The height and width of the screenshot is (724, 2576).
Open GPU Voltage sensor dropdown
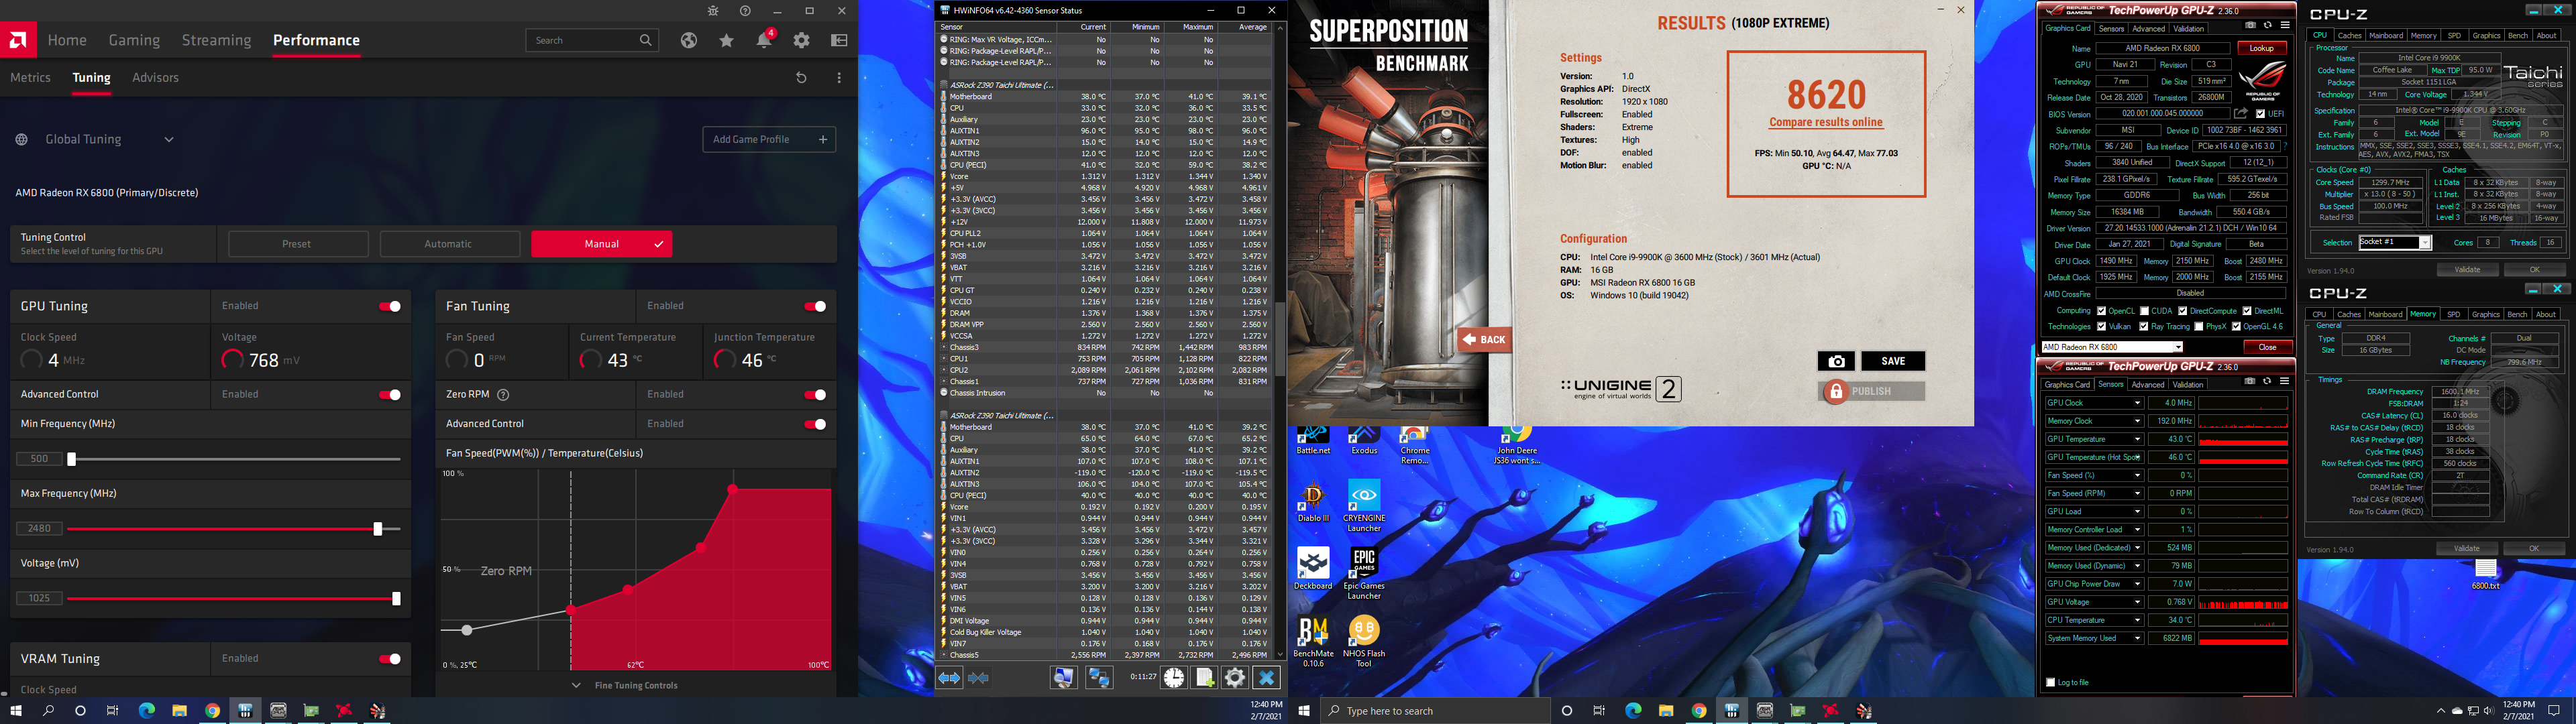point(2138,602)
